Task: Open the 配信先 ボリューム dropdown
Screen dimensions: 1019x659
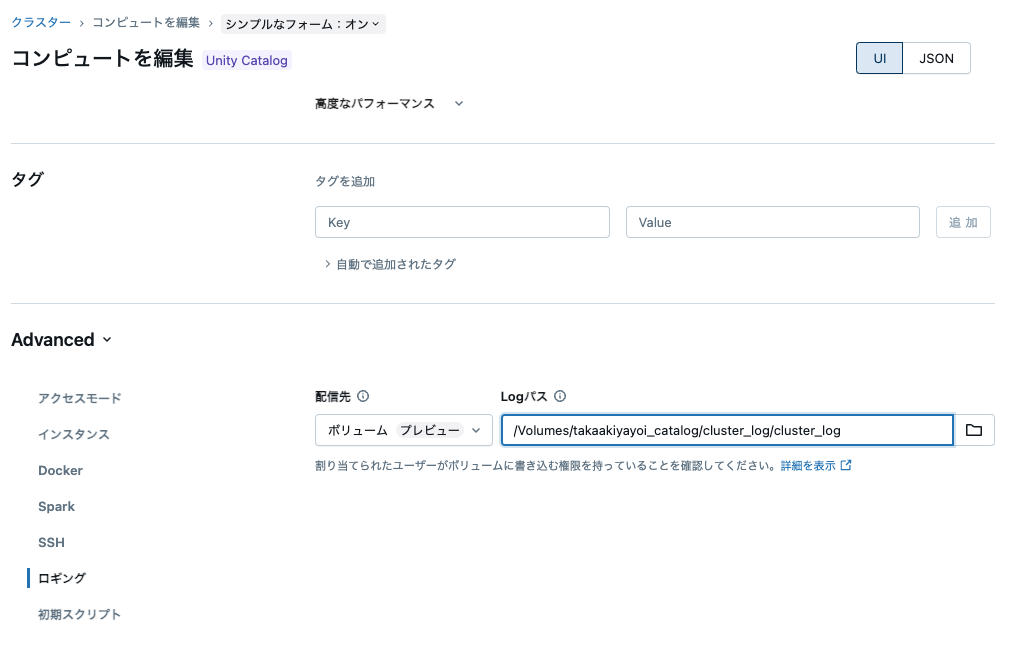Action: [x=403, y=430]
